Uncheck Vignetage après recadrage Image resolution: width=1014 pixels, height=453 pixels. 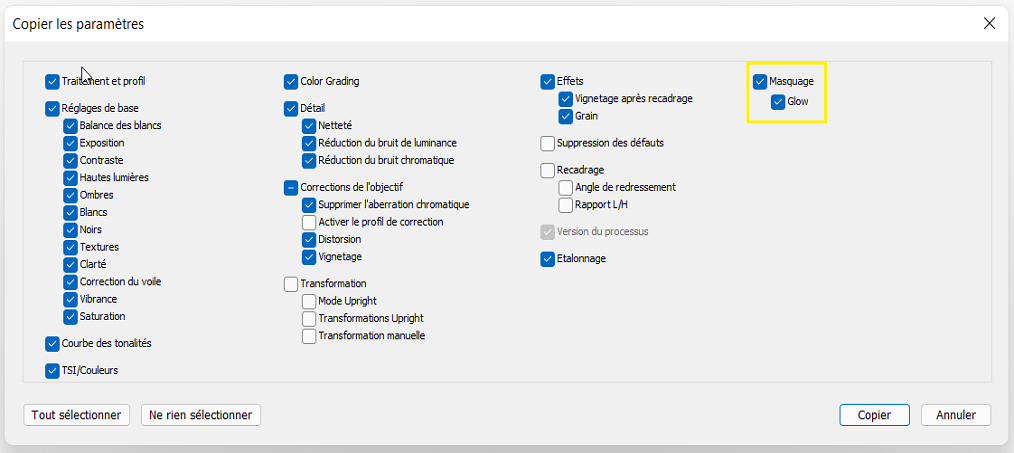(566, 99)
